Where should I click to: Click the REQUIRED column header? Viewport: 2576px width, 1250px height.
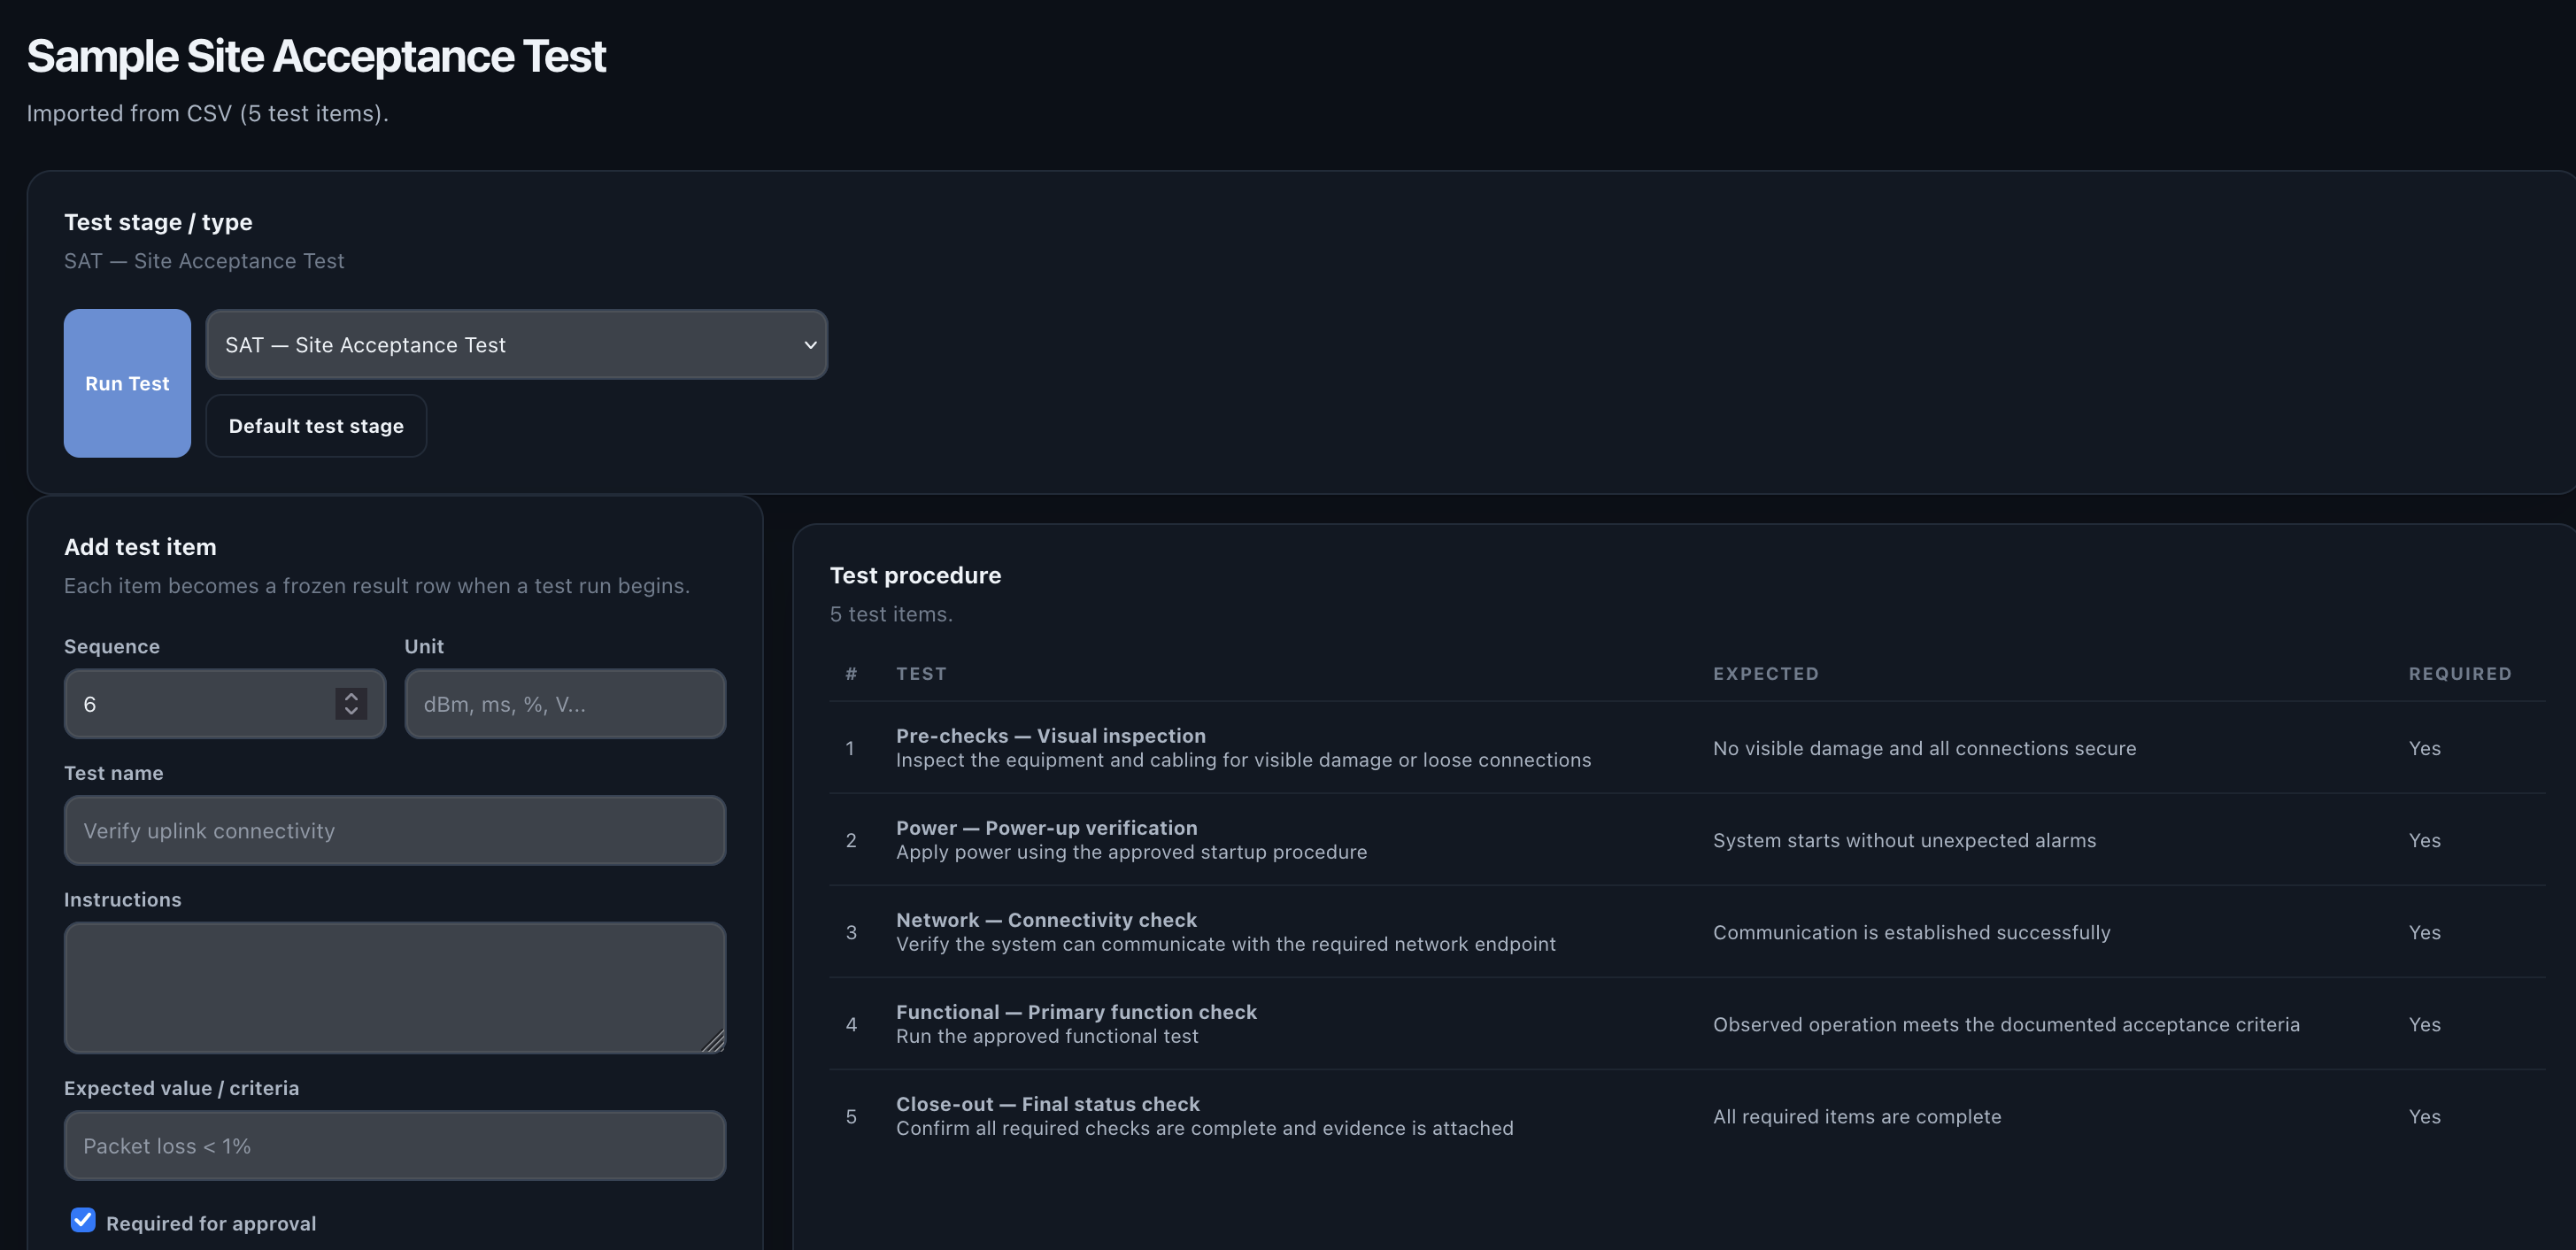2460,674
